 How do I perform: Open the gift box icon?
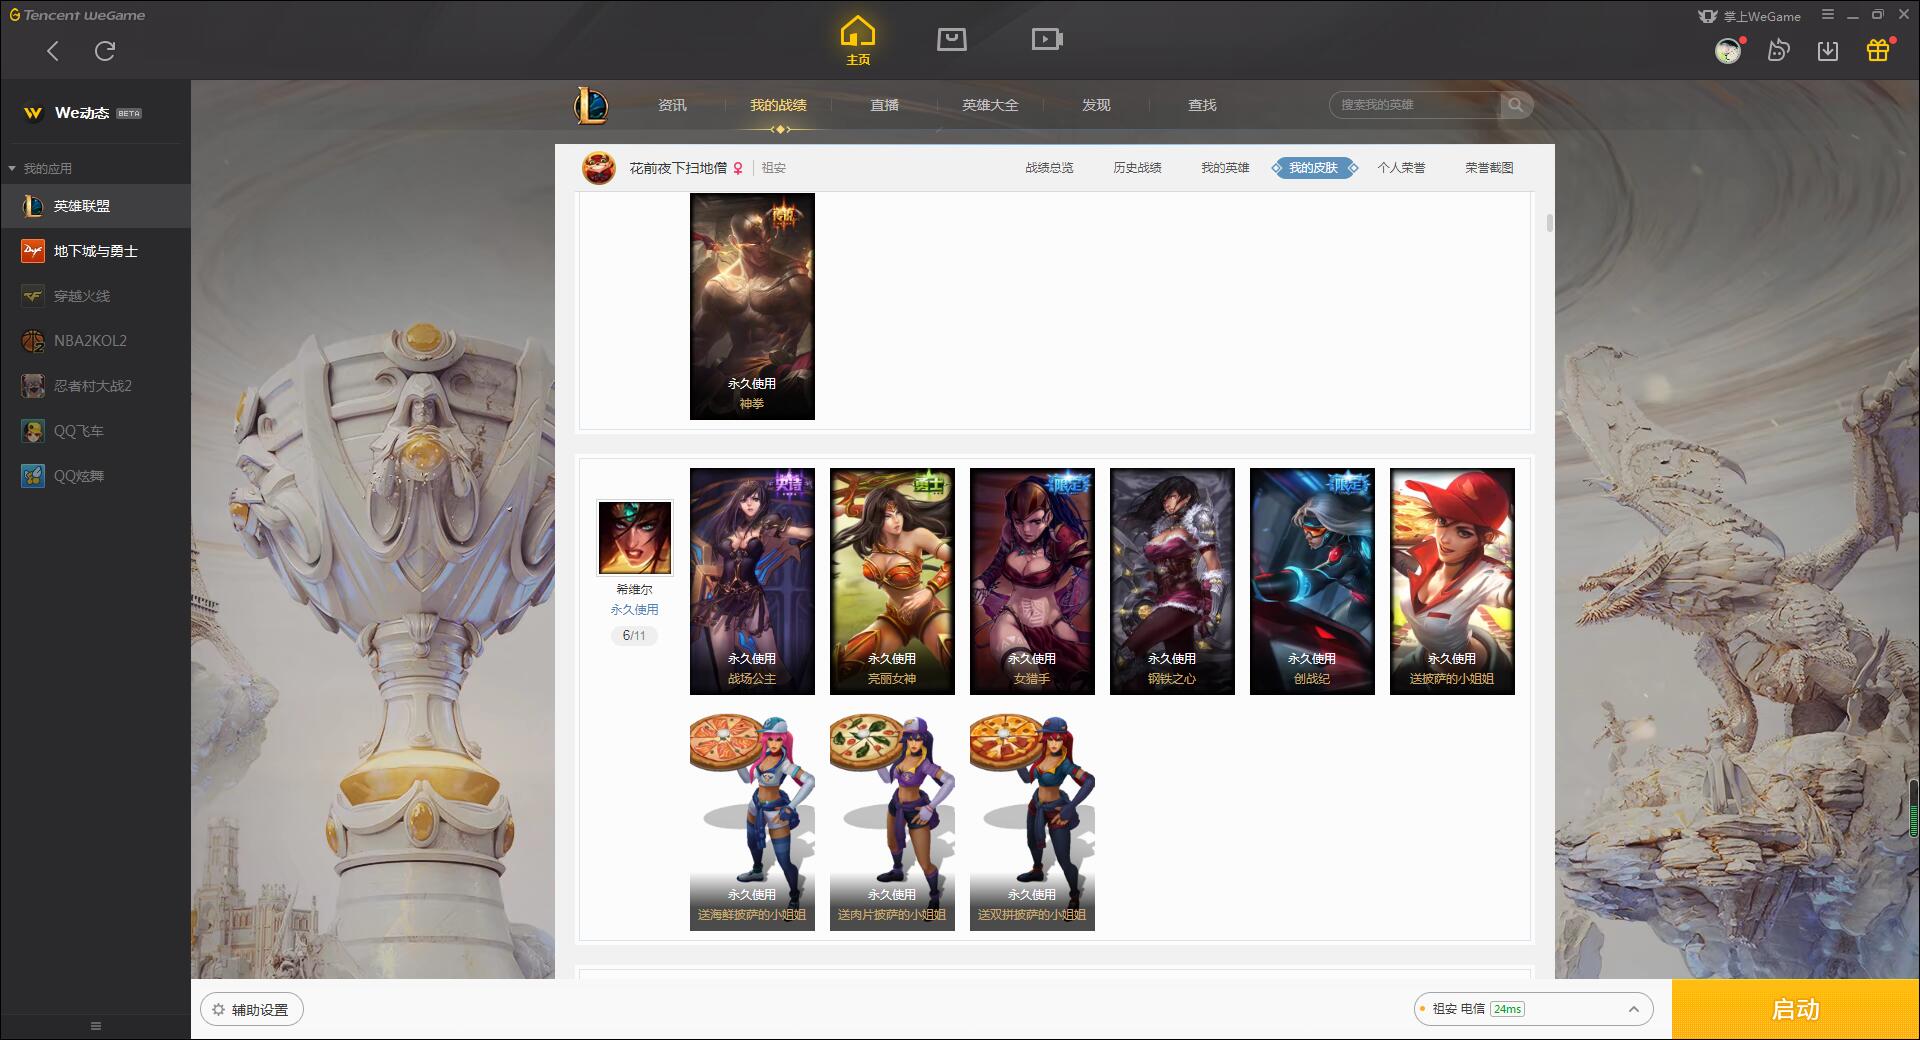pos(1878,50)
